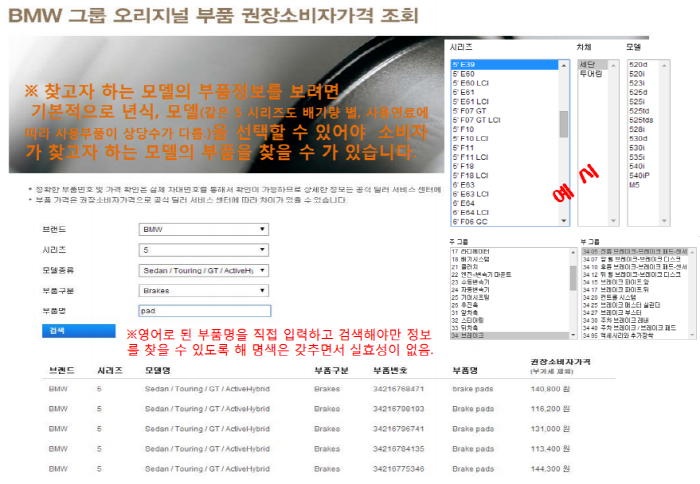Select 22 엔진-변속기 마운트 in main group list
Viewport: 700px width, 484px height.
click(510, 275)
